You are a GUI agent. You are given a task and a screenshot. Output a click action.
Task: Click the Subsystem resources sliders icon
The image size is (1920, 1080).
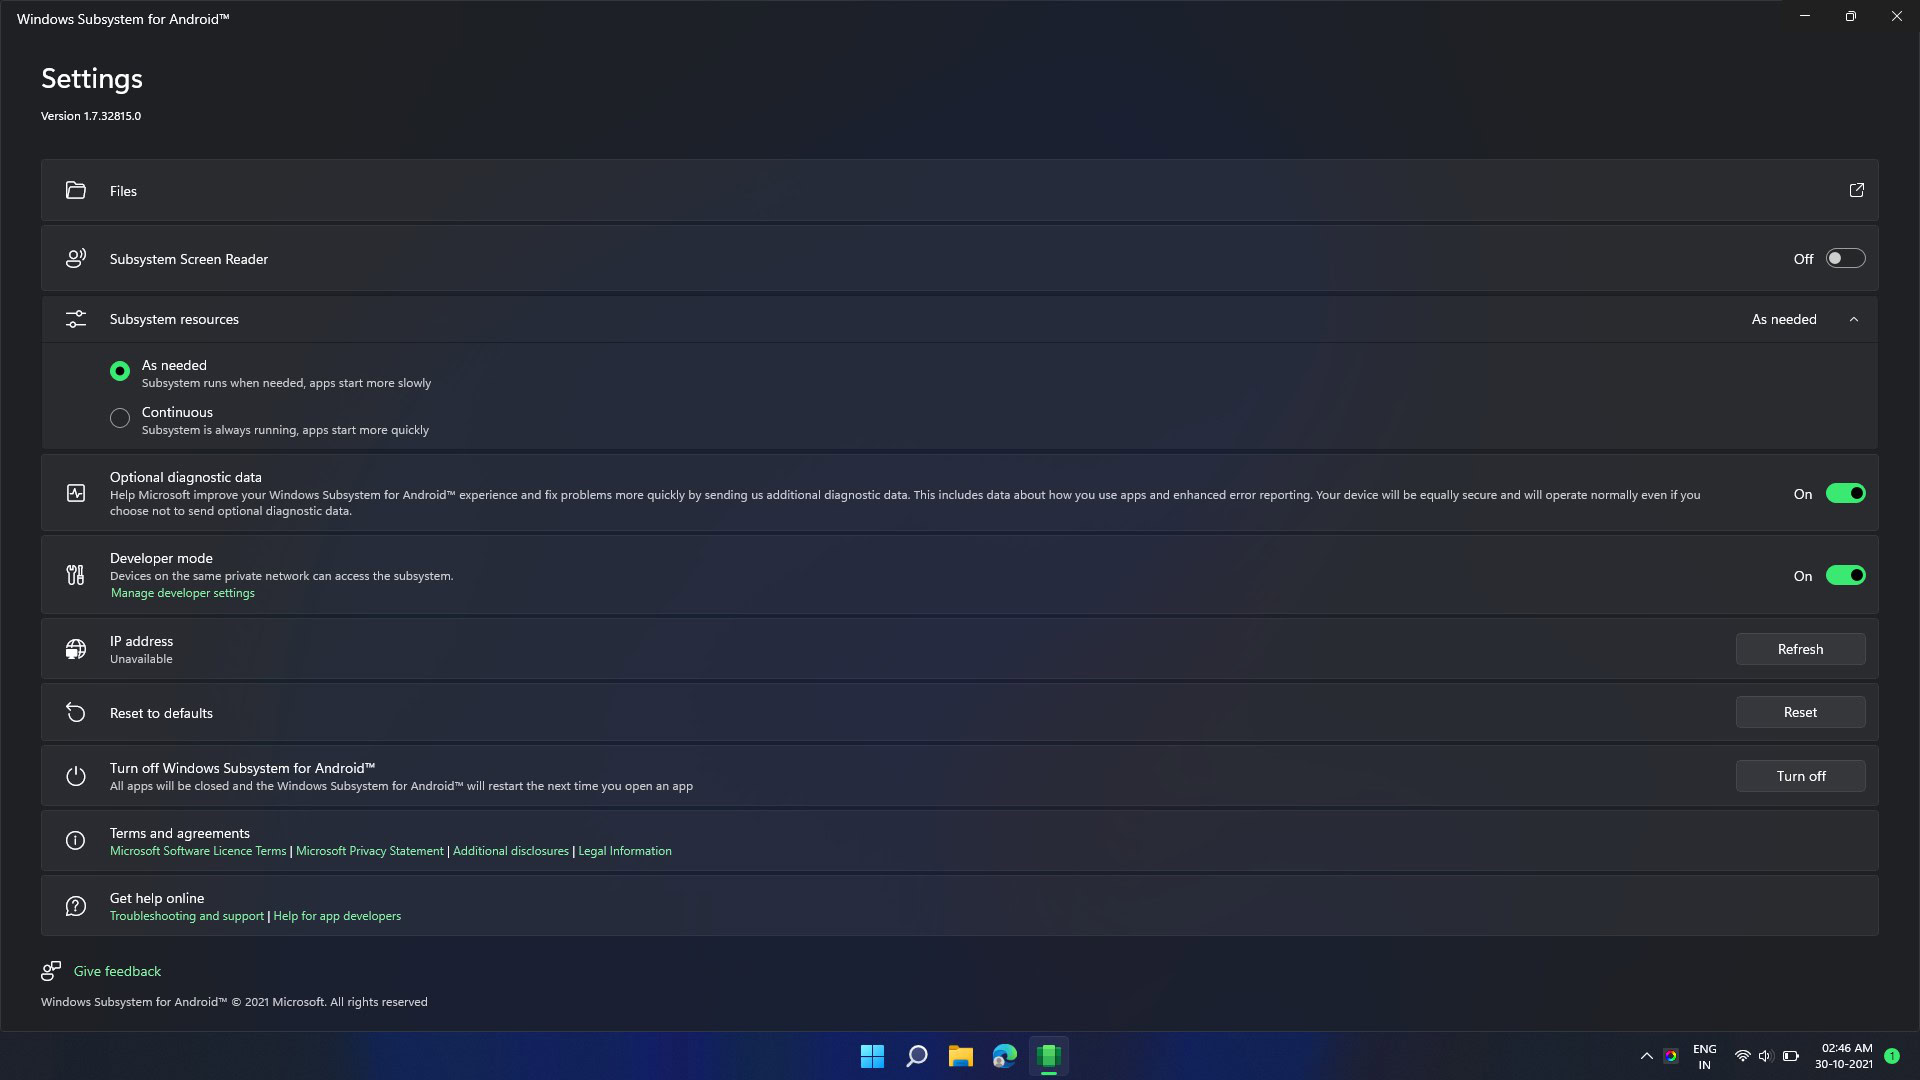pos(75,318)
